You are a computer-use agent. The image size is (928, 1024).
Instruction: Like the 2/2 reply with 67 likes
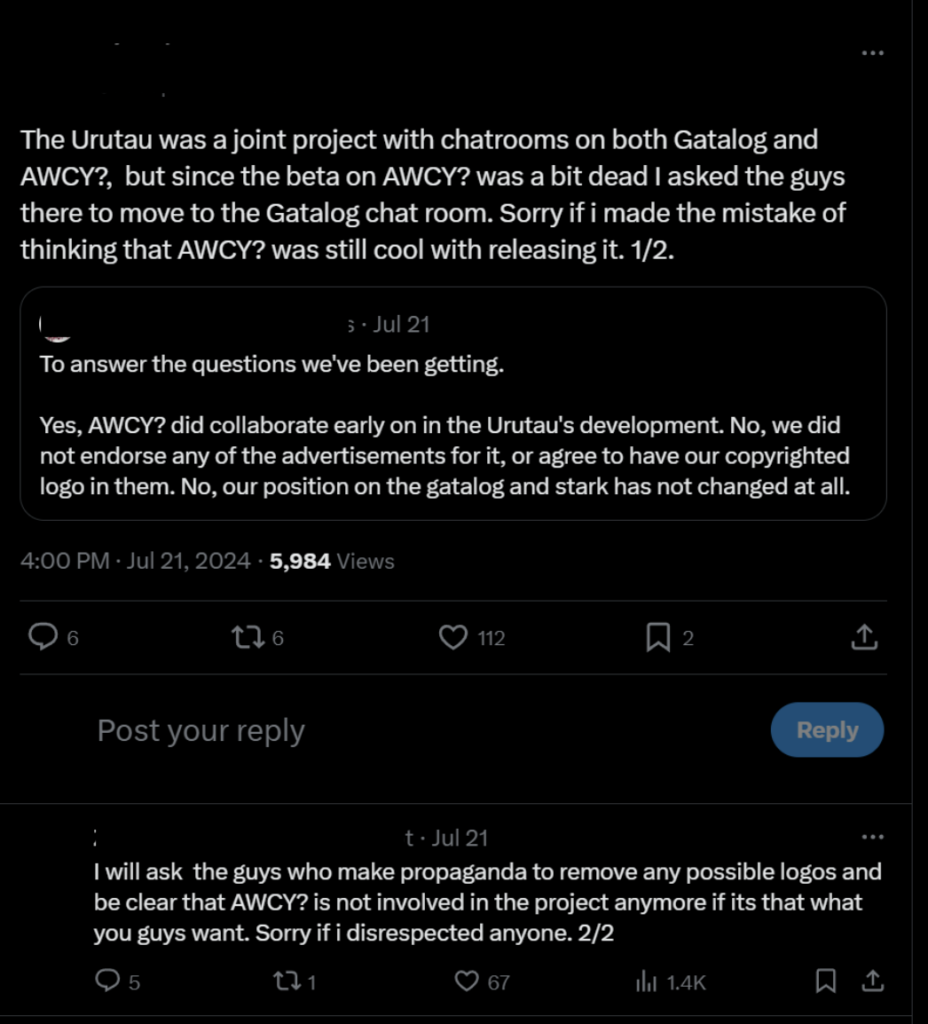coord(467,982)
